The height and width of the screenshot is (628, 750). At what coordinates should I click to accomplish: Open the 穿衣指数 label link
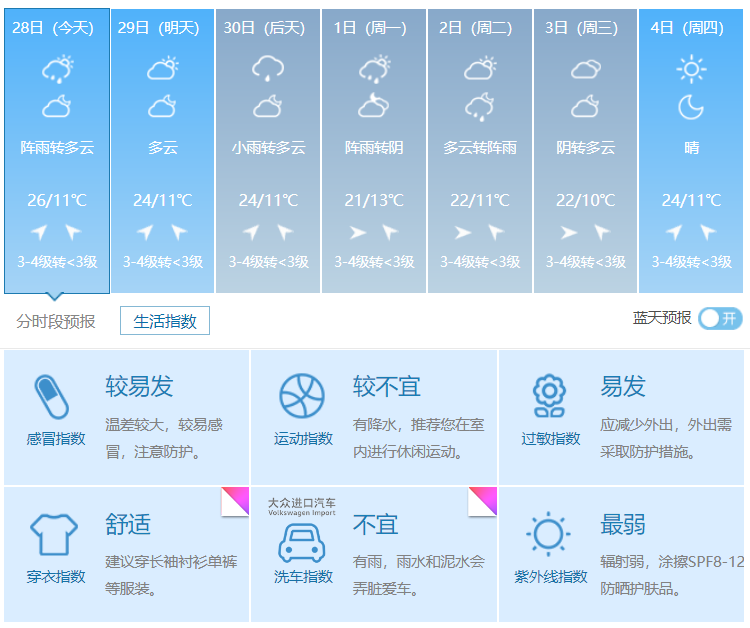click(55, 576)
